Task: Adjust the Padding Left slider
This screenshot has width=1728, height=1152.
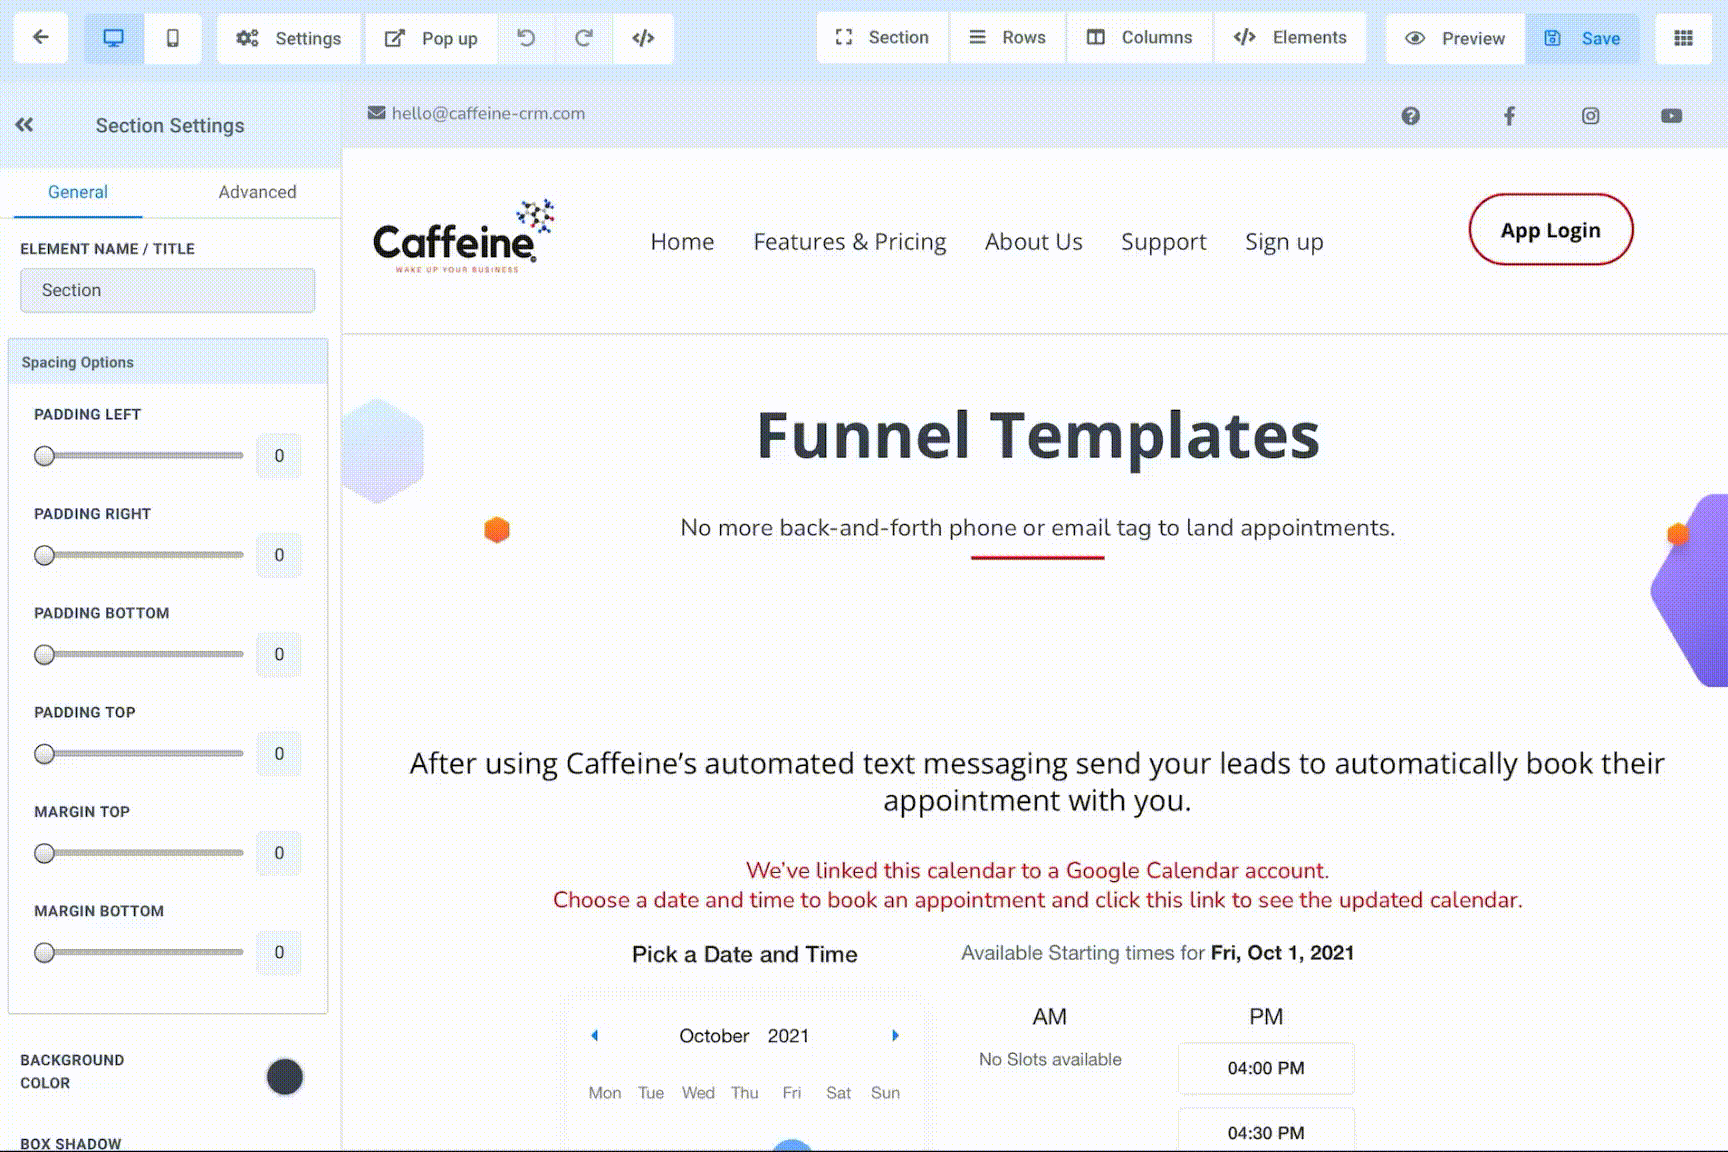Action: coord(139,456)
